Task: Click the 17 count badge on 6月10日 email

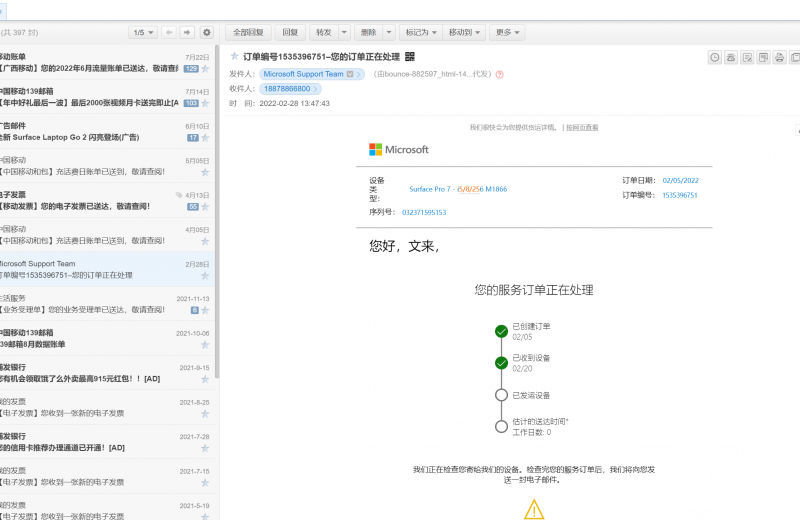Action: pos(193,138)
